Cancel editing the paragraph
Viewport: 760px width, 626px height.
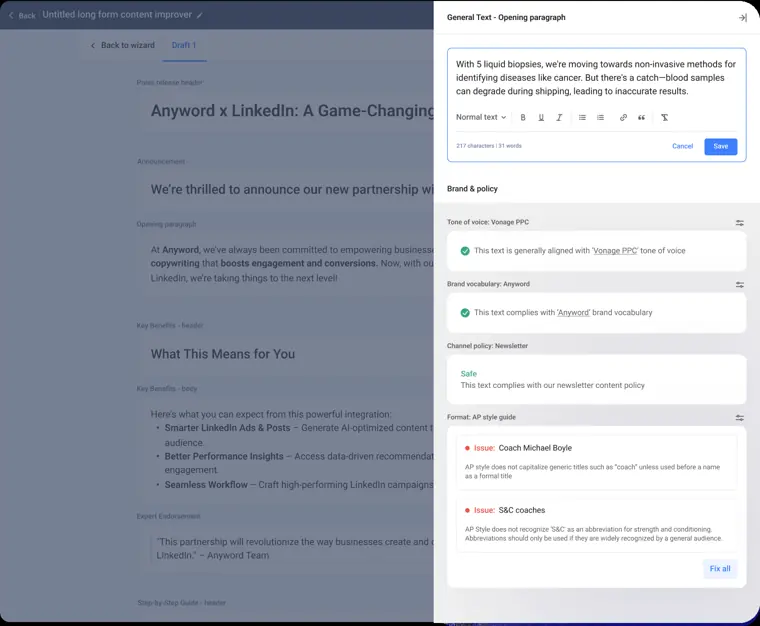pos(682,146)
